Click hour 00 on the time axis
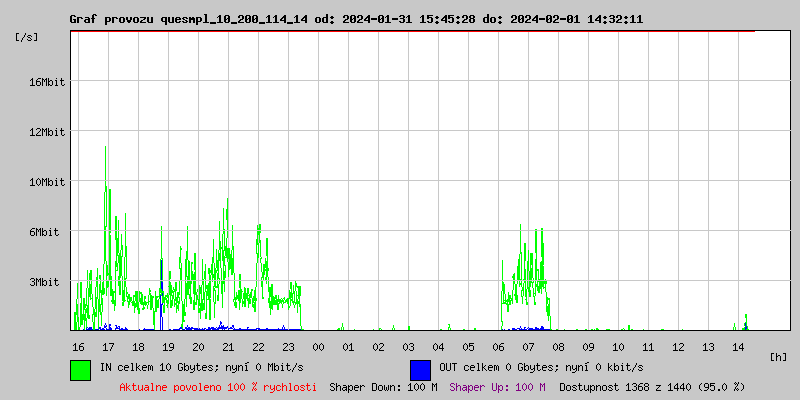 [318, 346]
